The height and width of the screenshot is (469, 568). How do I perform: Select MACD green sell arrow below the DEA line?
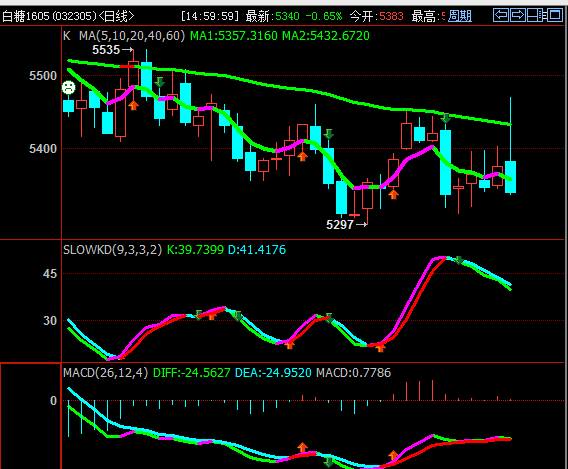point(329,462)
